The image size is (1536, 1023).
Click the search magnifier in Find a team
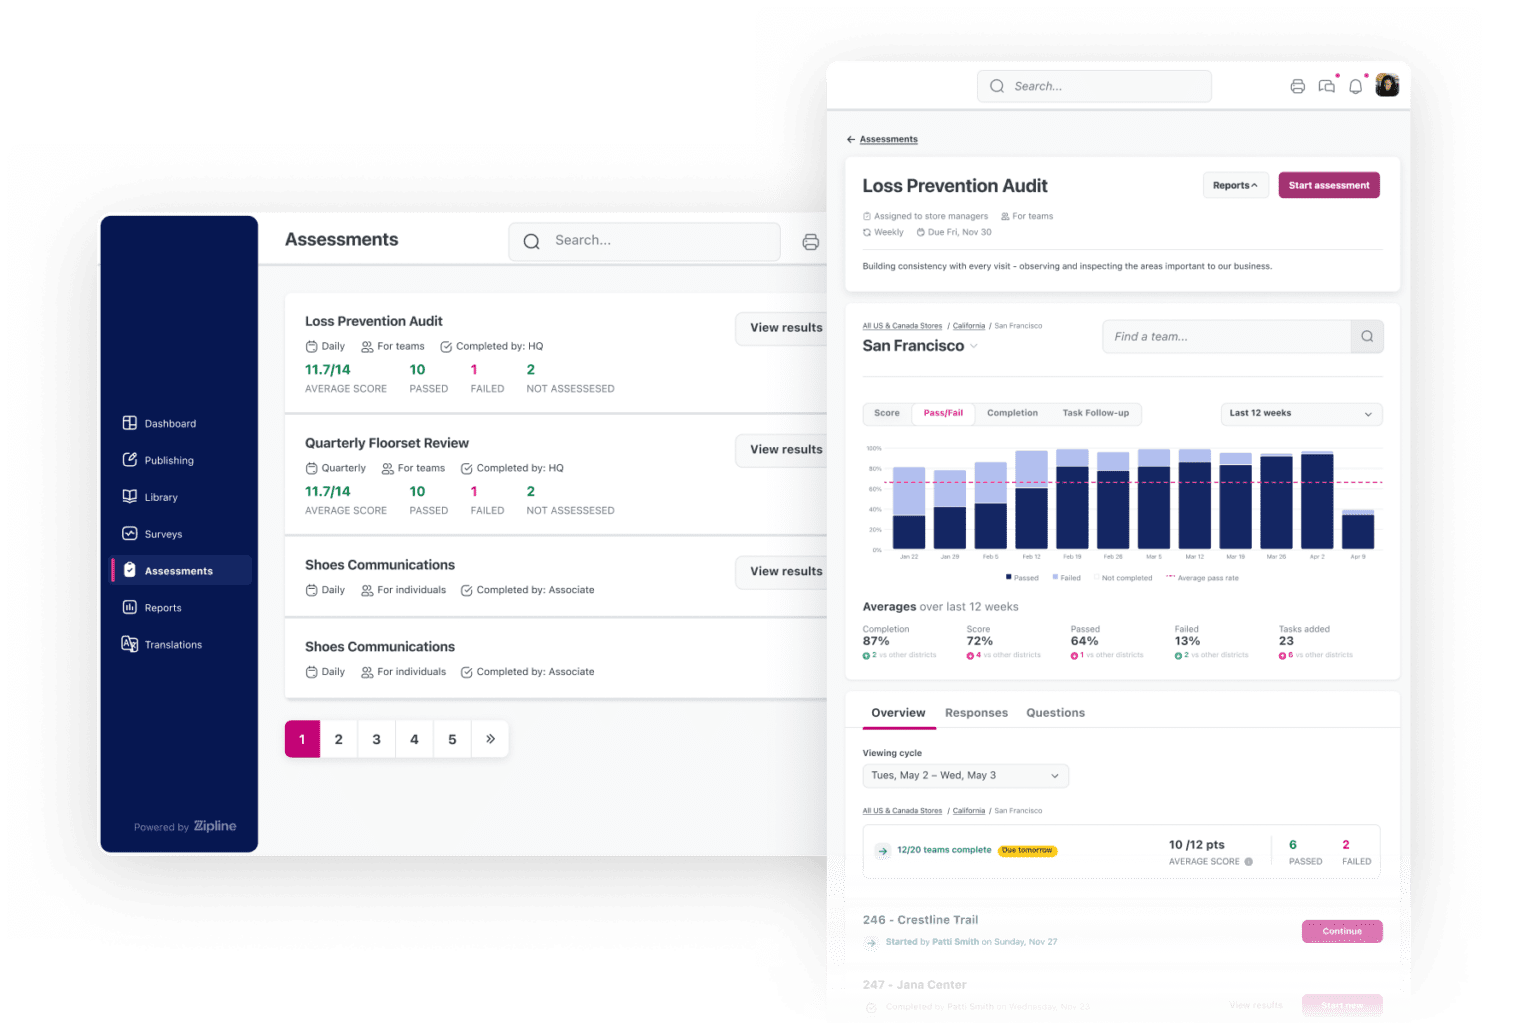coord(1366,337)
